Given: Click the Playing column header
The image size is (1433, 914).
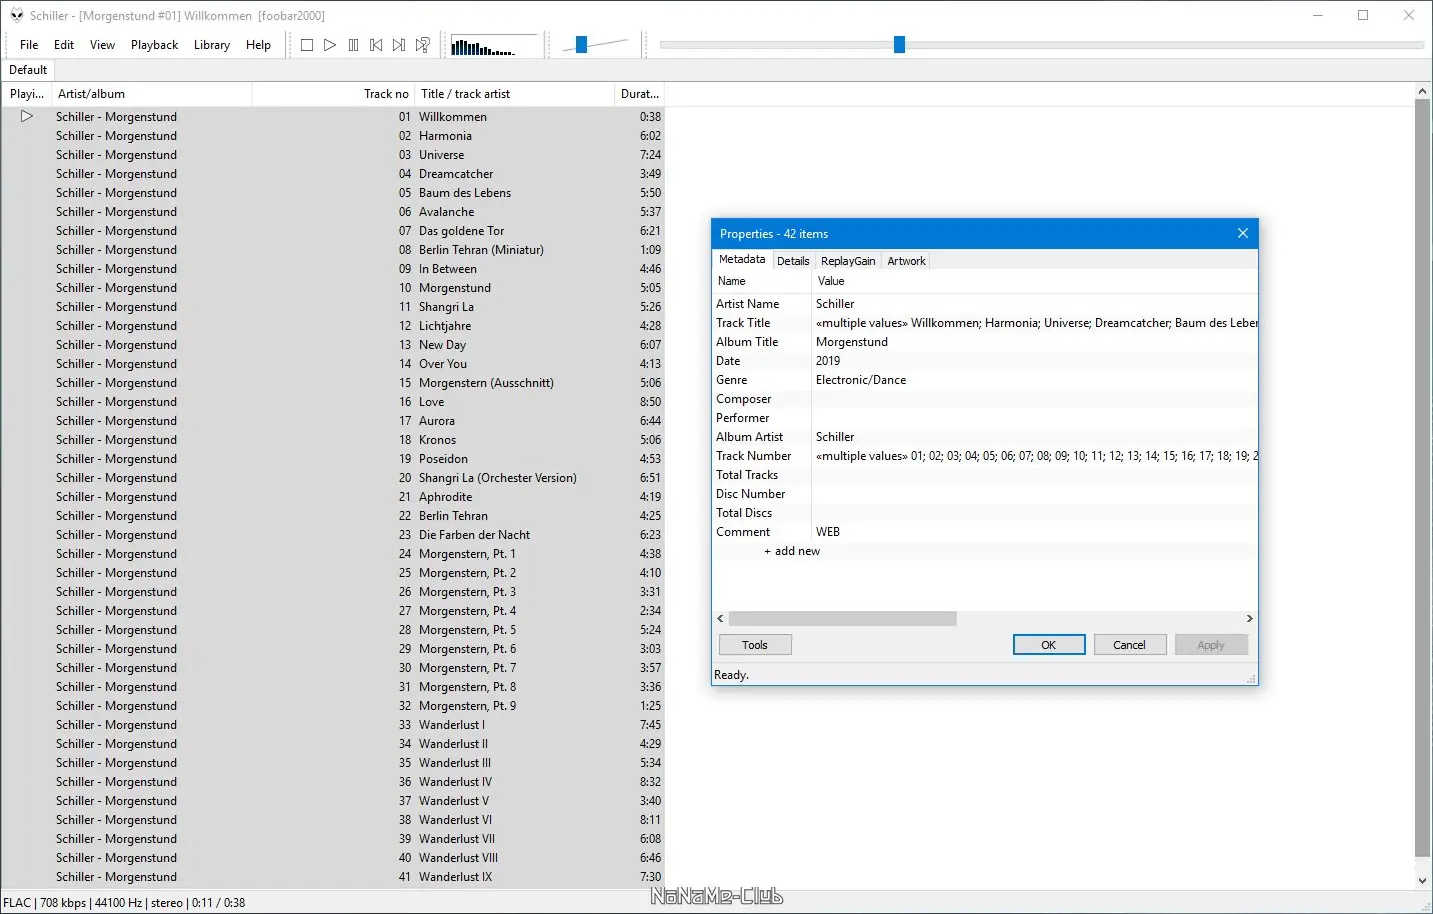Looking at the screenshot, I should [x=26, y=94].
